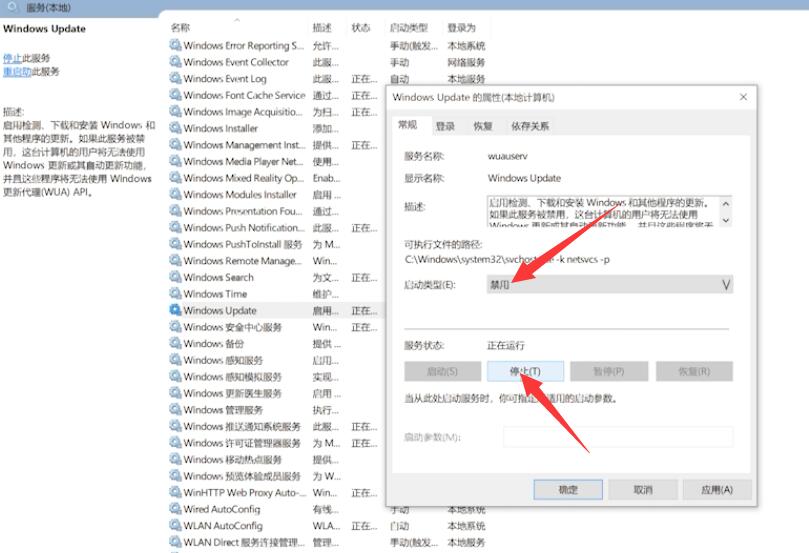This screenshot has height=553, width=809.
Task: Click the 重启动 link to restart service
Action: (17, 71)
